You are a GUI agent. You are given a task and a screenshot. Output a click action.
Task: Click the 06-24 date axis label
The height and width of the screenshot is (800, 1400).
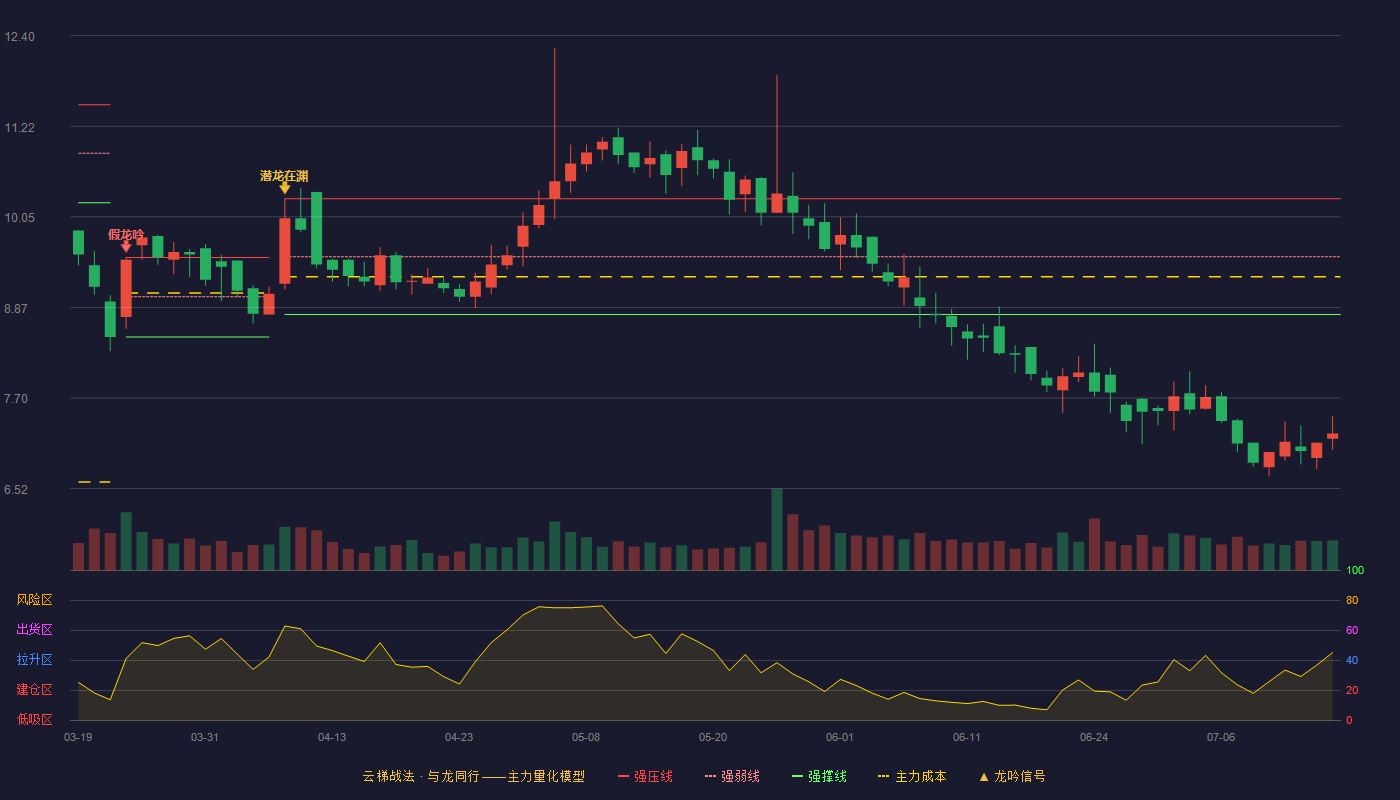pos(1094,737)
